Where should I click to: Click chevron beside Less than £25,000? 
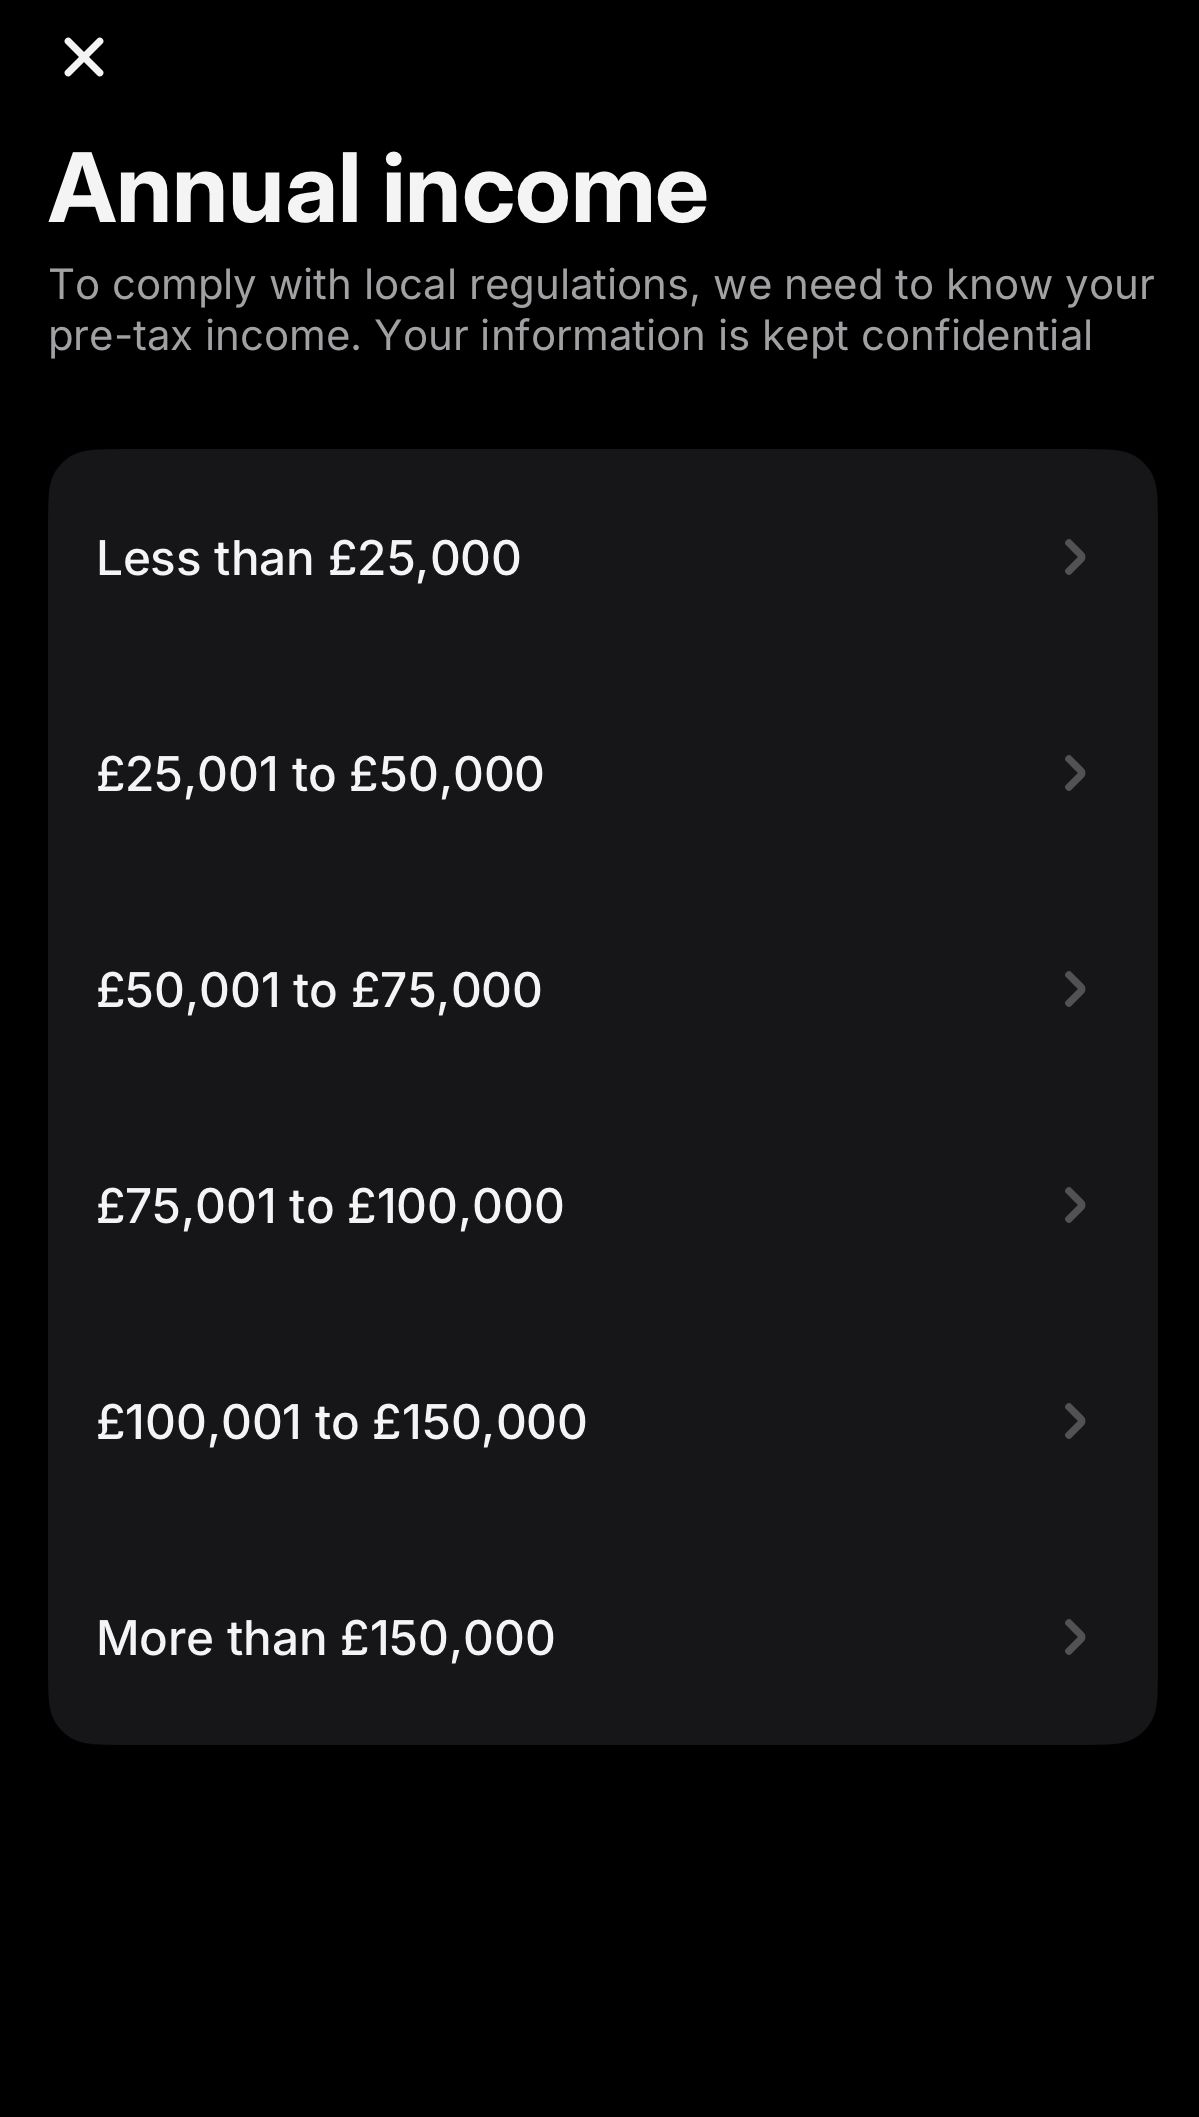tap(1075, 557)
